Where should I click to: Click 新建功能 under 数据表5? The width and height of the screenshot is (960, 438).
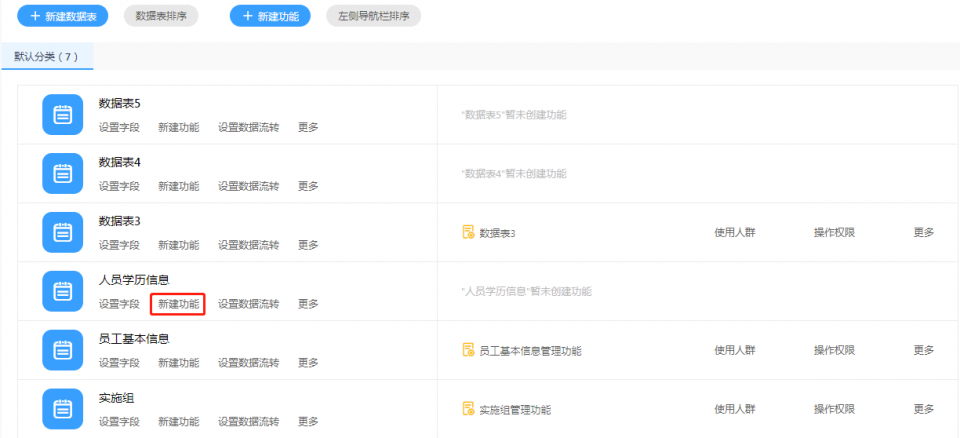(x=179, y=127)
